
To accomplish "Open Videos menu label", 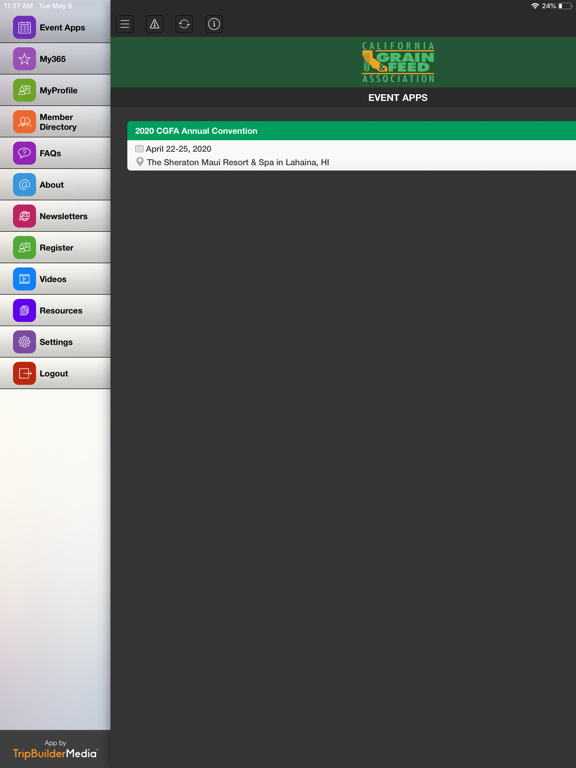I will pos(53,279).
